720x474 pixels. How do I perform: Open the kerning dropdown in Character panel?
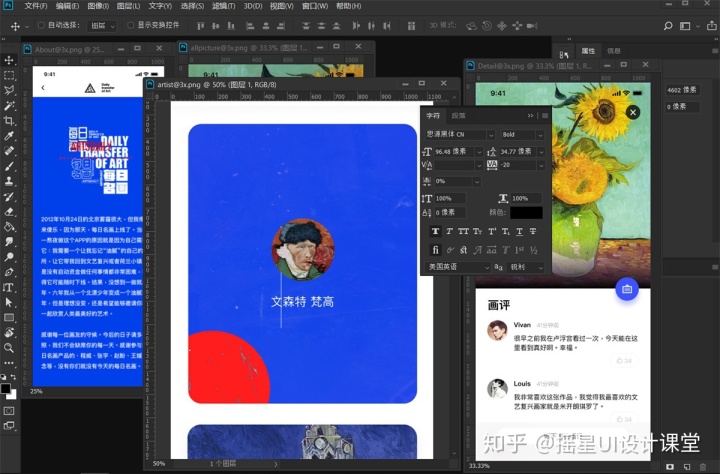tap(479, 165)
